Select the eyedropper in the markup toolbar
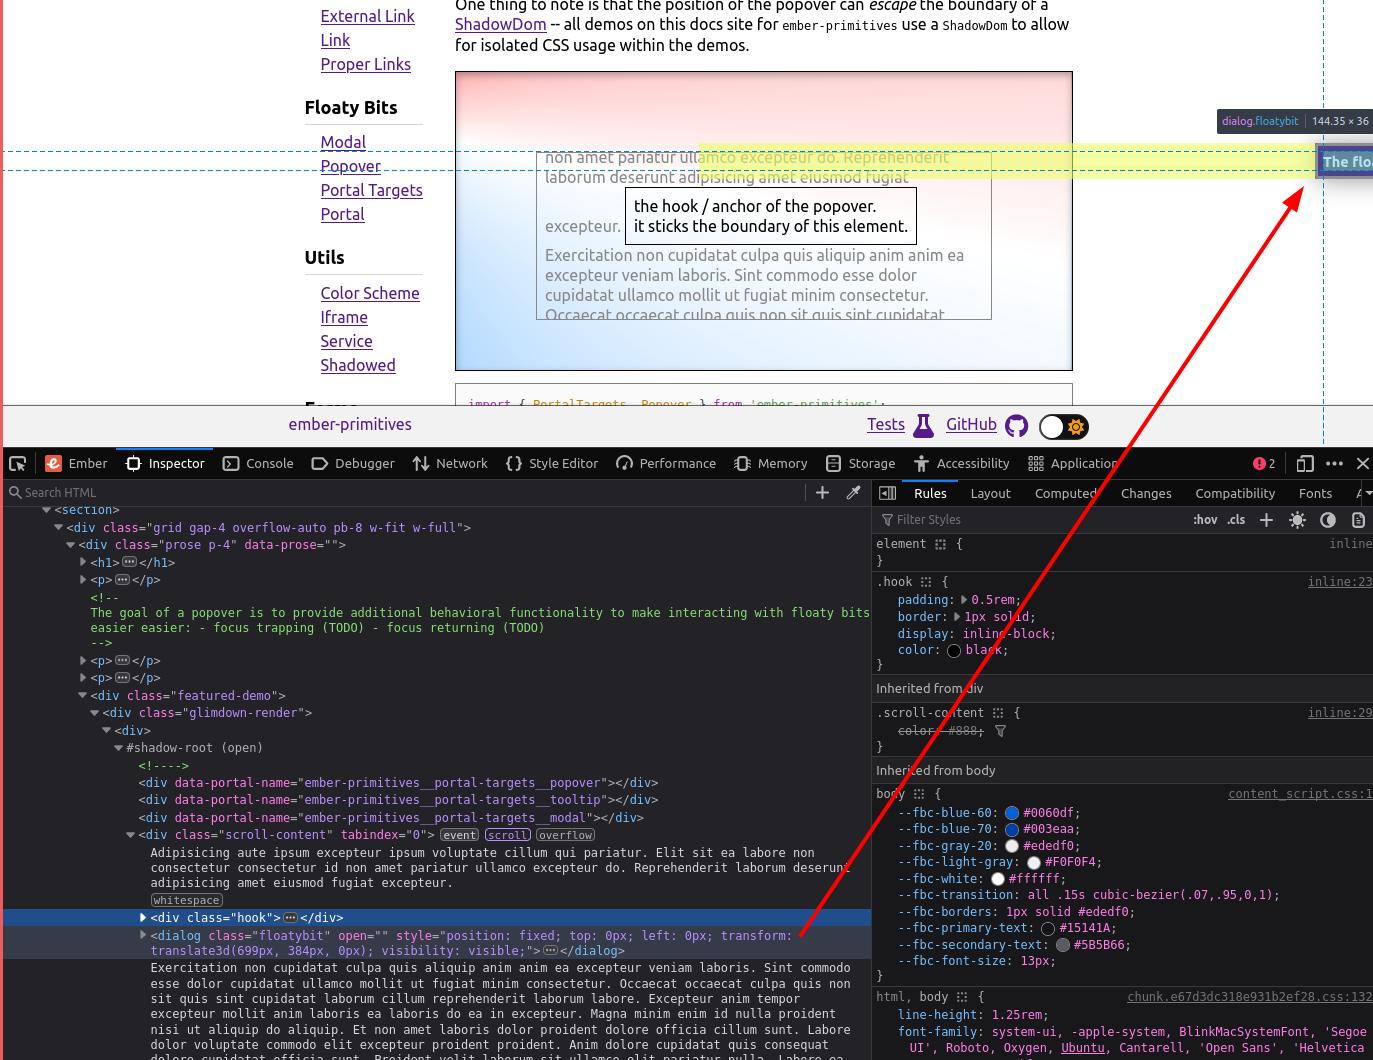The height and width of the screenshot is (1060, 1373). coord(853,492)
